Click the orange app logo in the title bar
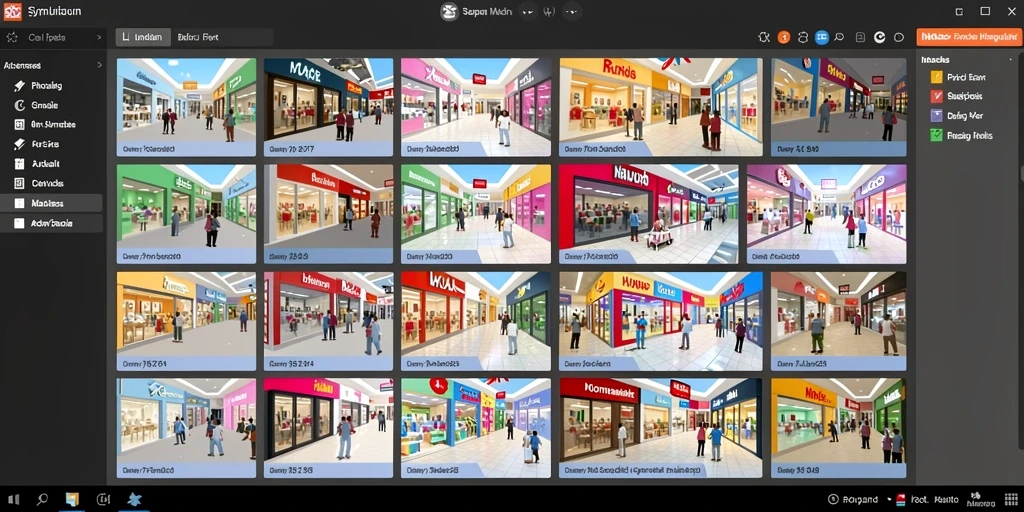The image size is (1024, 512). point(12,11)
